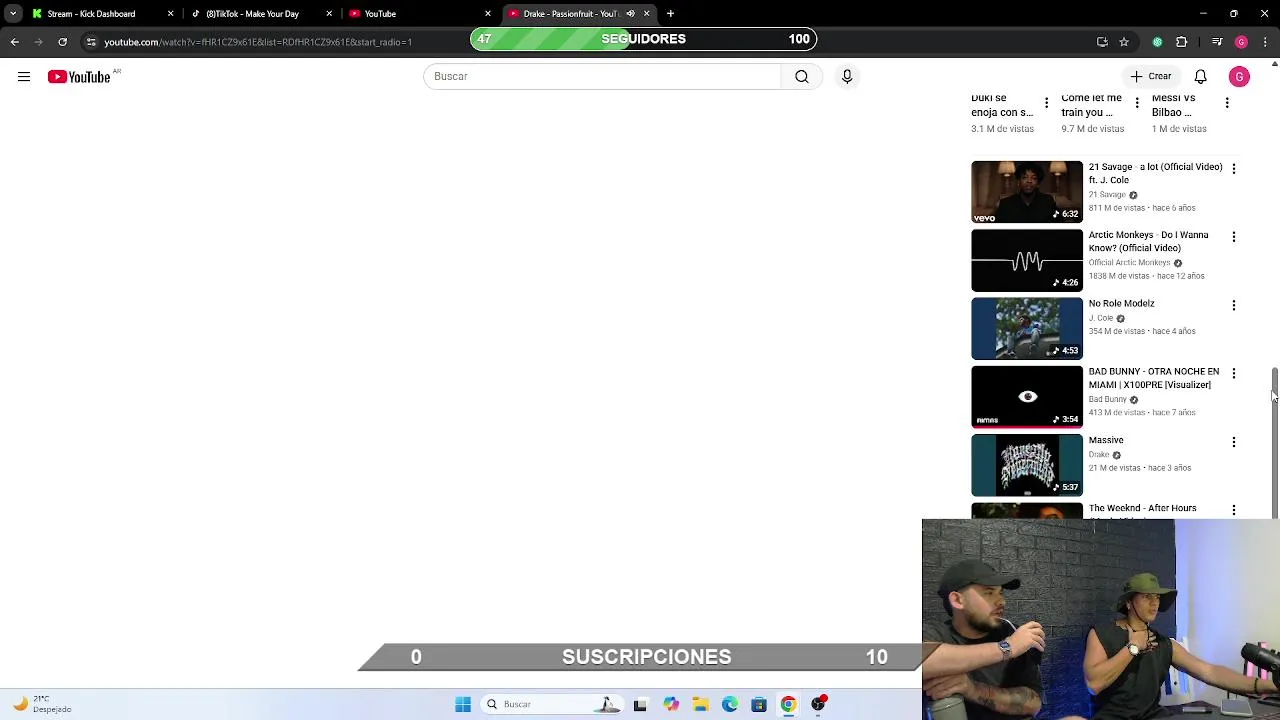Open Chrome profile avatar
Image resolution: width=1280 pixels, height=720 pixels.
point(1241,42)
